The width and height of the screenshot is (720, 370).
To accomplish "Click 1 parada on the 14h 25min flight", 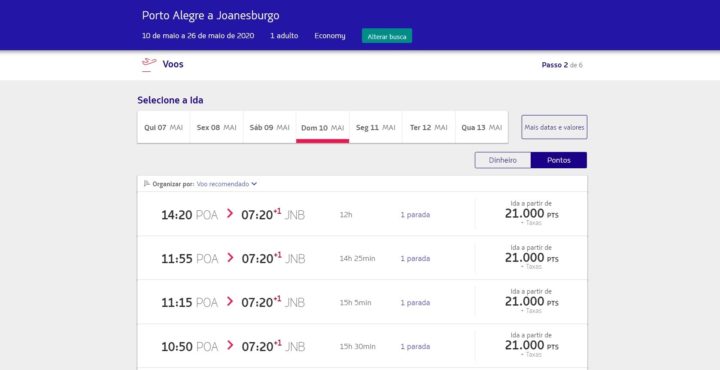I will [x=415, y=258].
